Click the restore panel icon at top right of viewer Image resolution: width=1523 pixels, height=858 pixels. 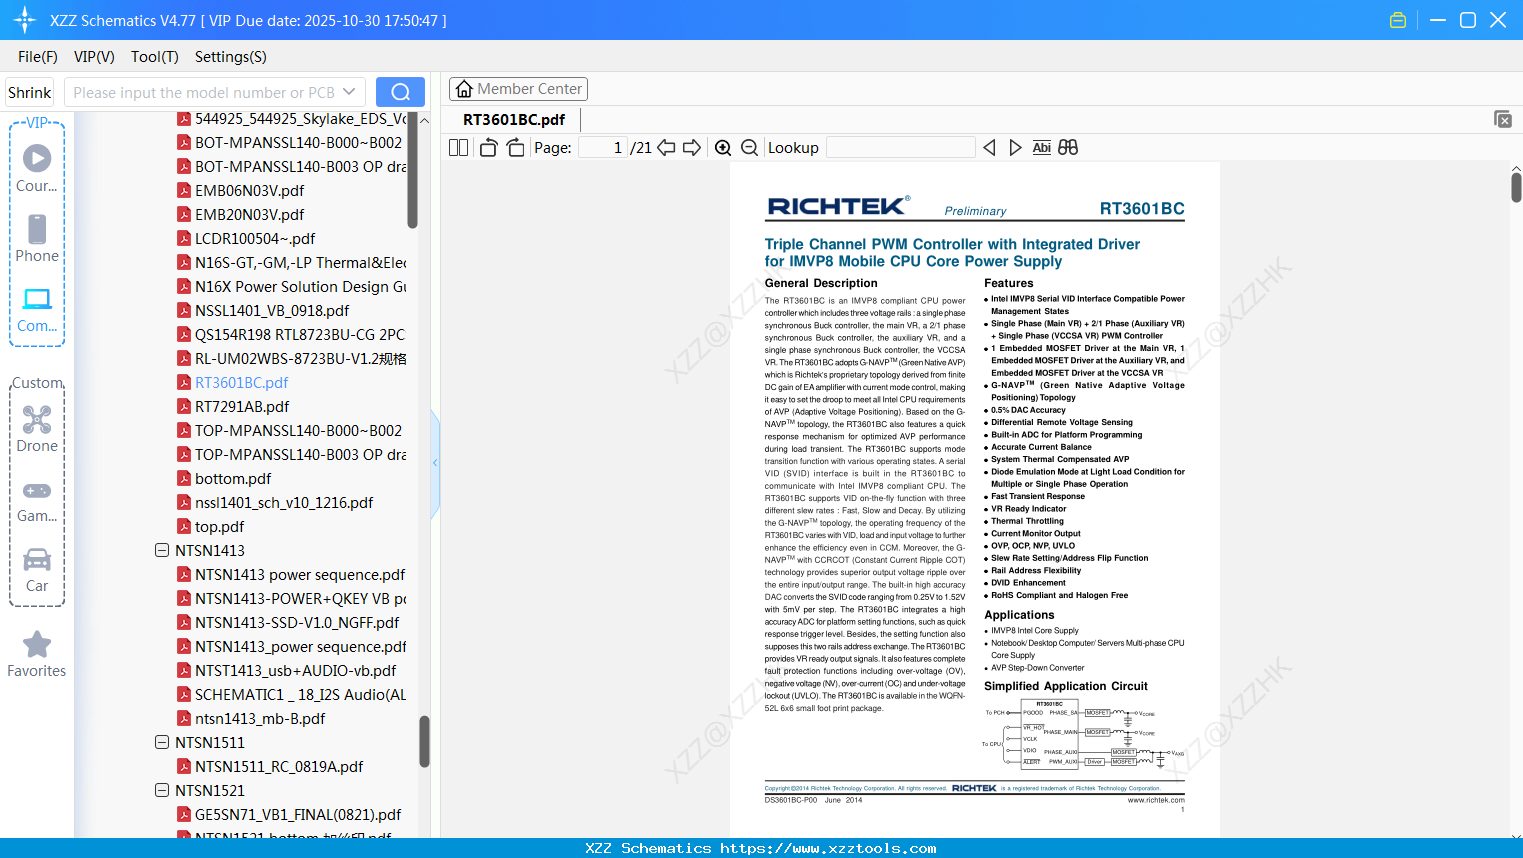(1503, 119)
